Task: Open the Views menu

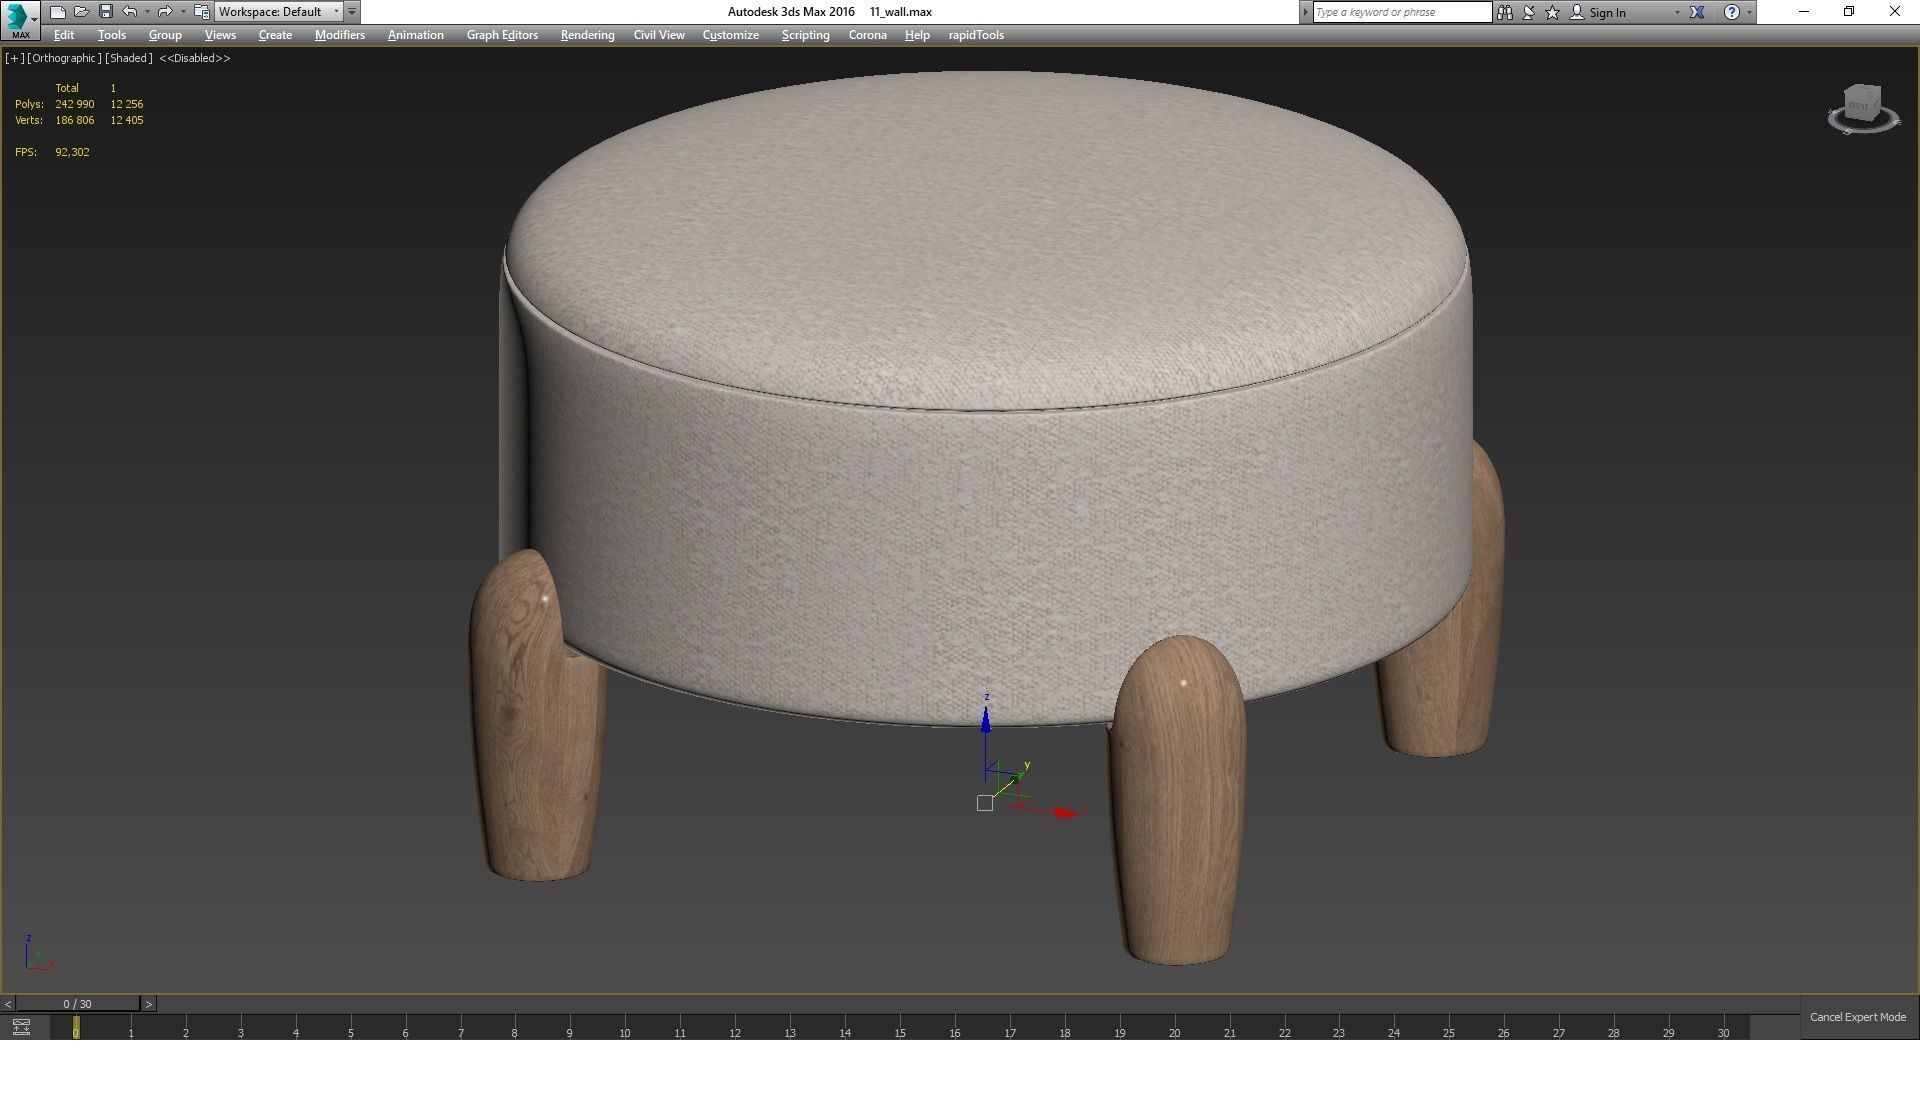Action: (220, 35)
